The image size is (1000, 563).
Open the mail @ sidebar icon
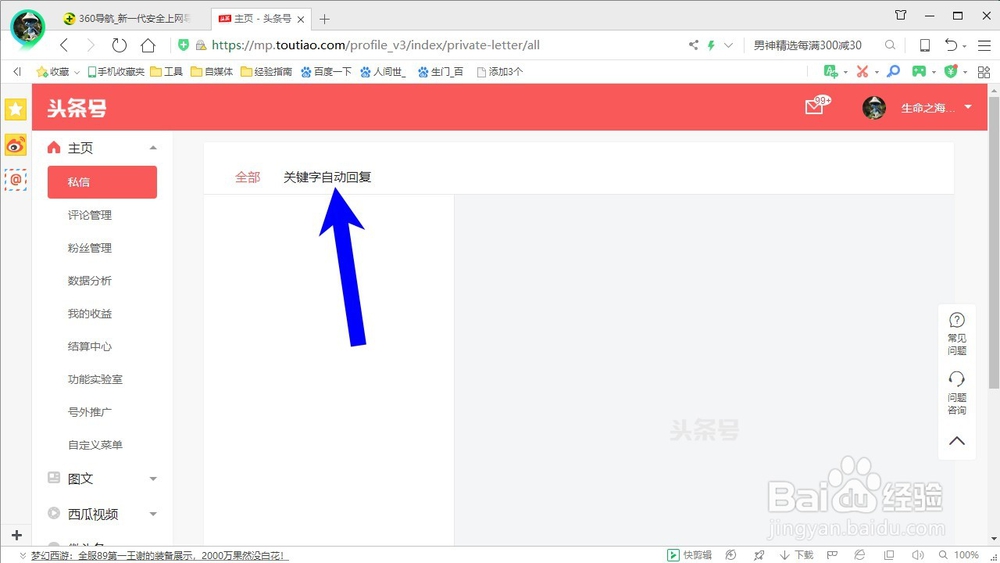click(x=16, y=180)
